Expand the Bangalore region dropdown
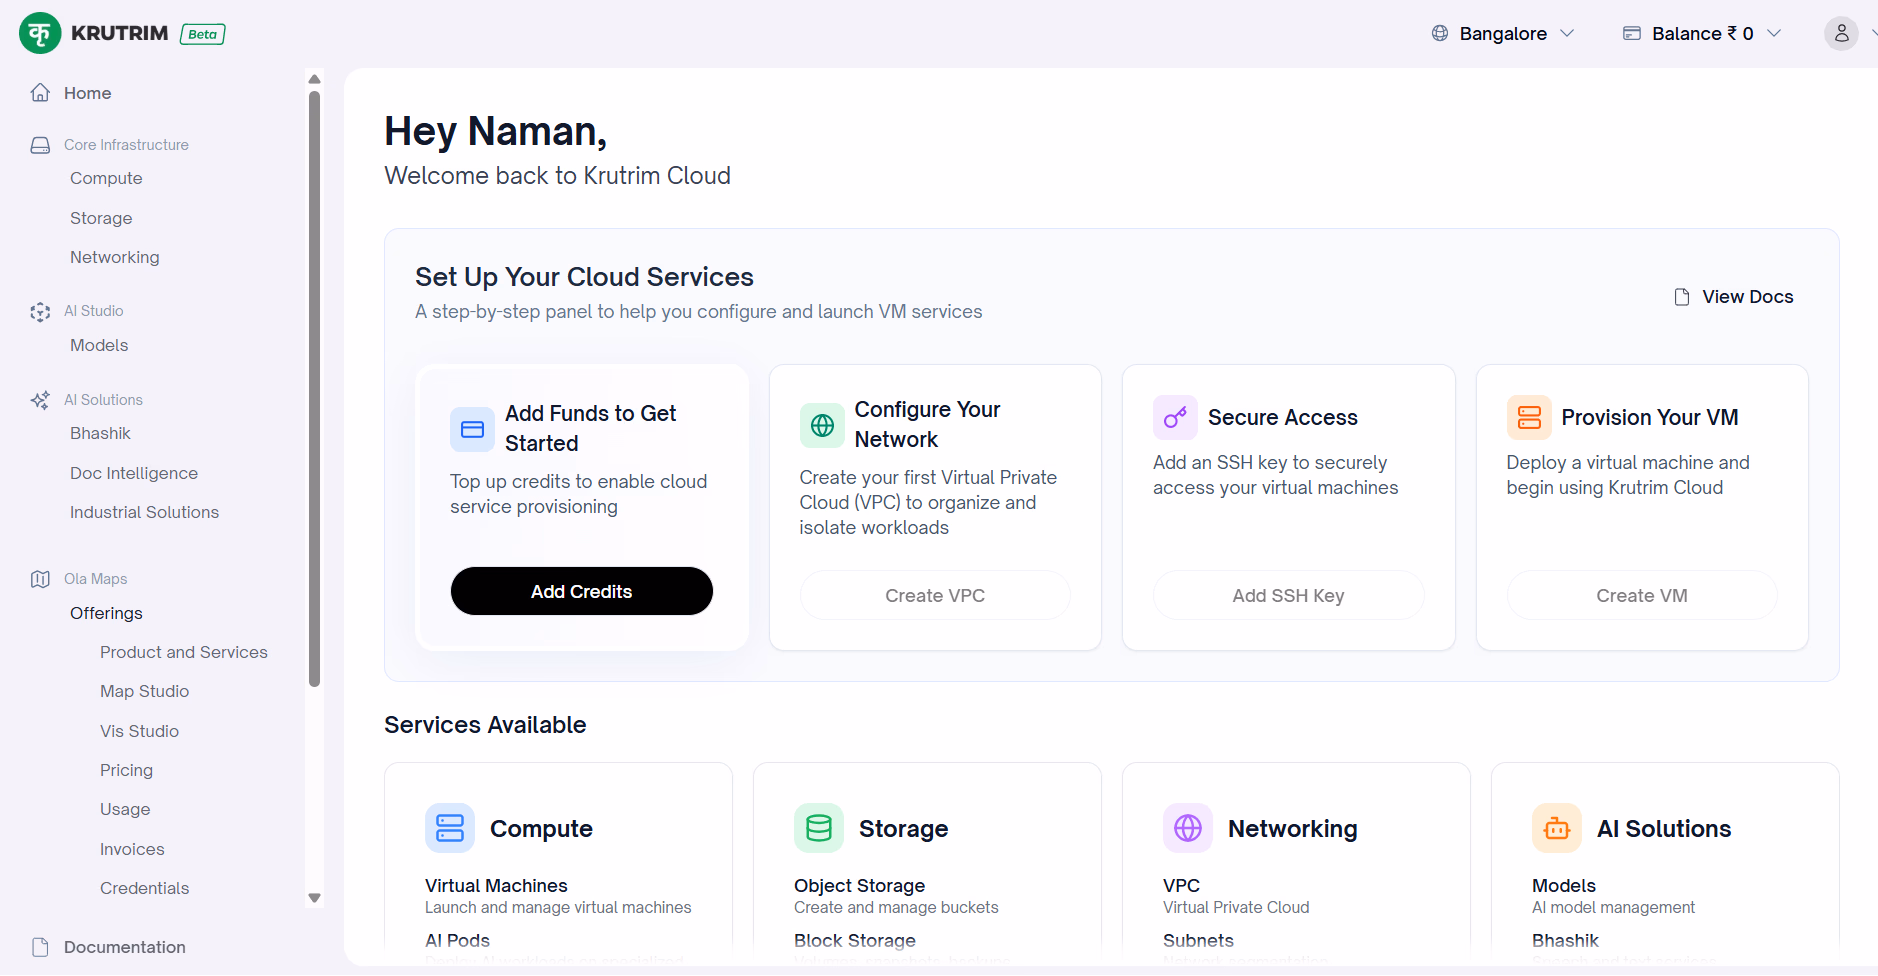1878x976 pixels. (x=1503, y=33)
